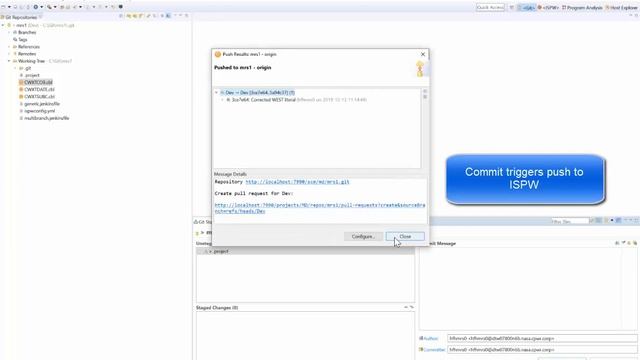Expand the Remotes node
The height and width of the screenshot is (360, 640).
[9, 54]
